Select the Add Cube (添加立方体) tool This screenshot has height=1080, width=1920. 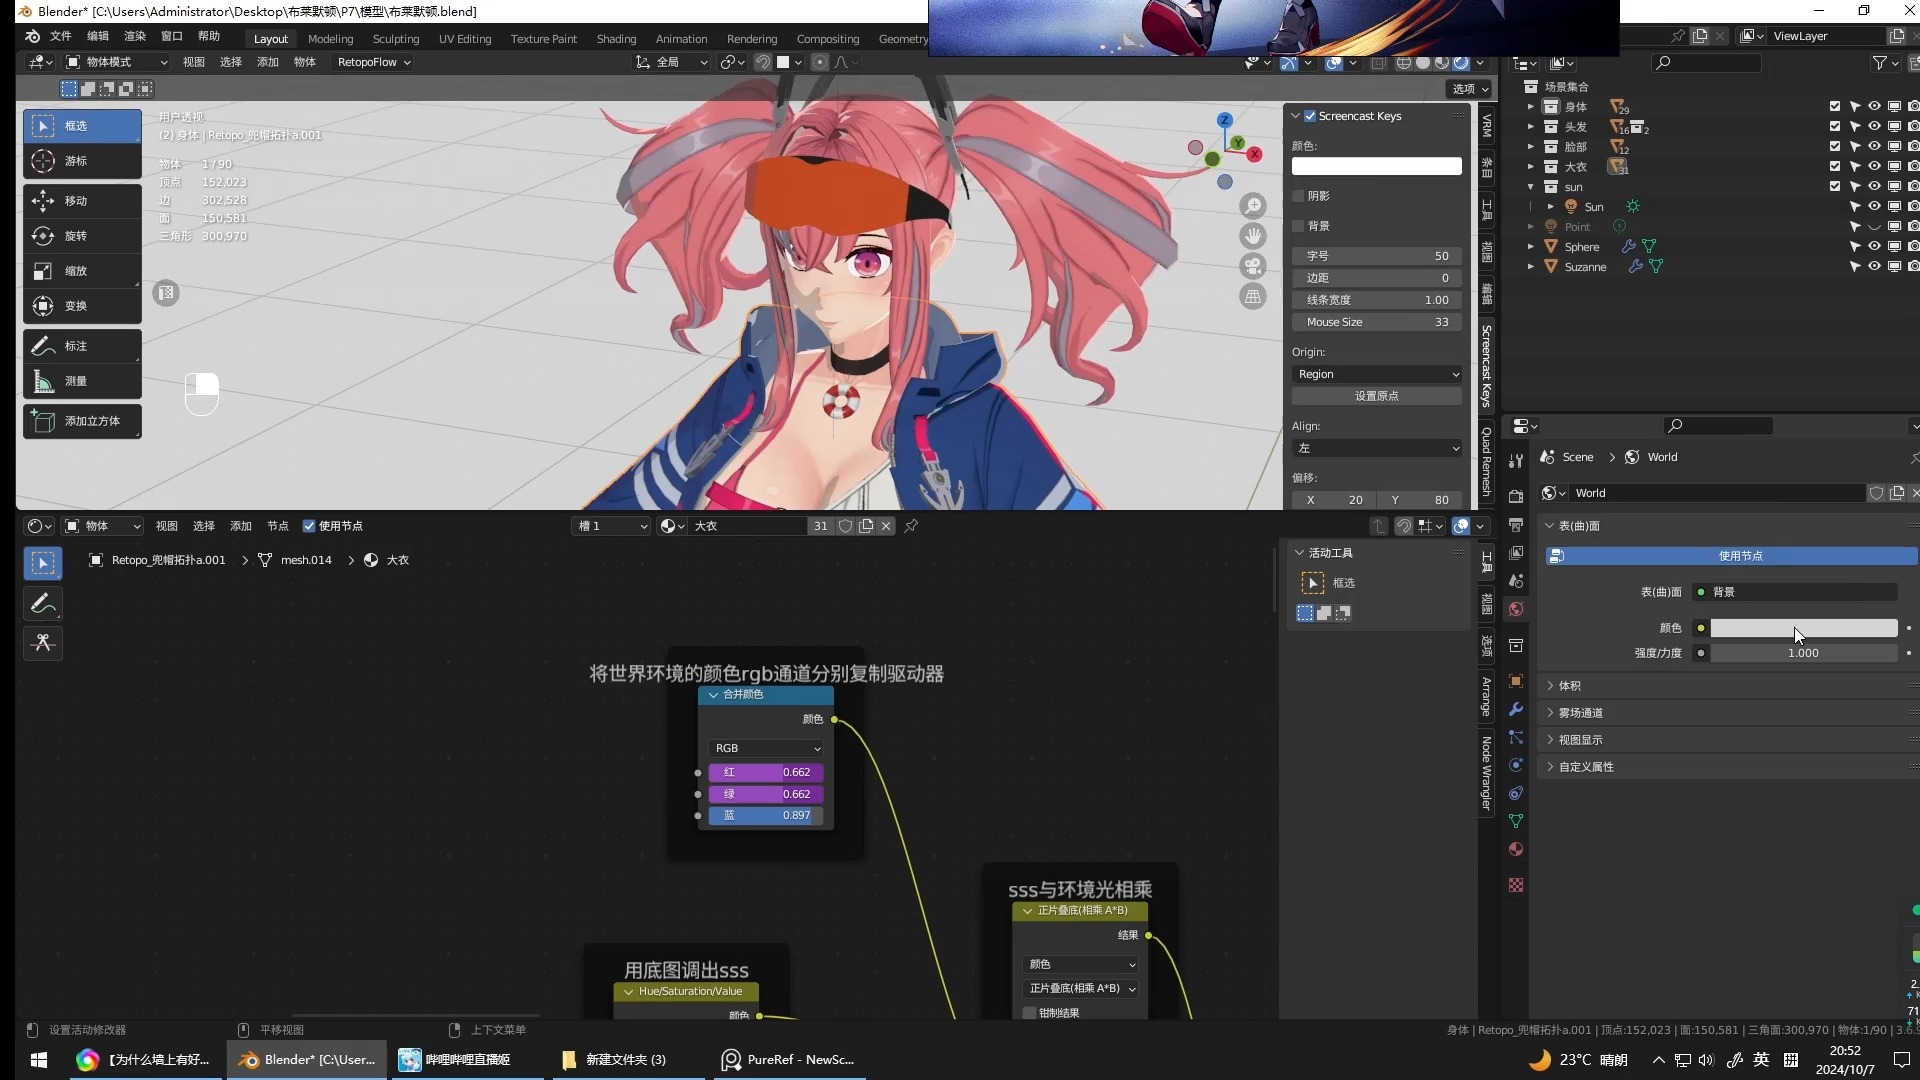(x=82, y=421)
